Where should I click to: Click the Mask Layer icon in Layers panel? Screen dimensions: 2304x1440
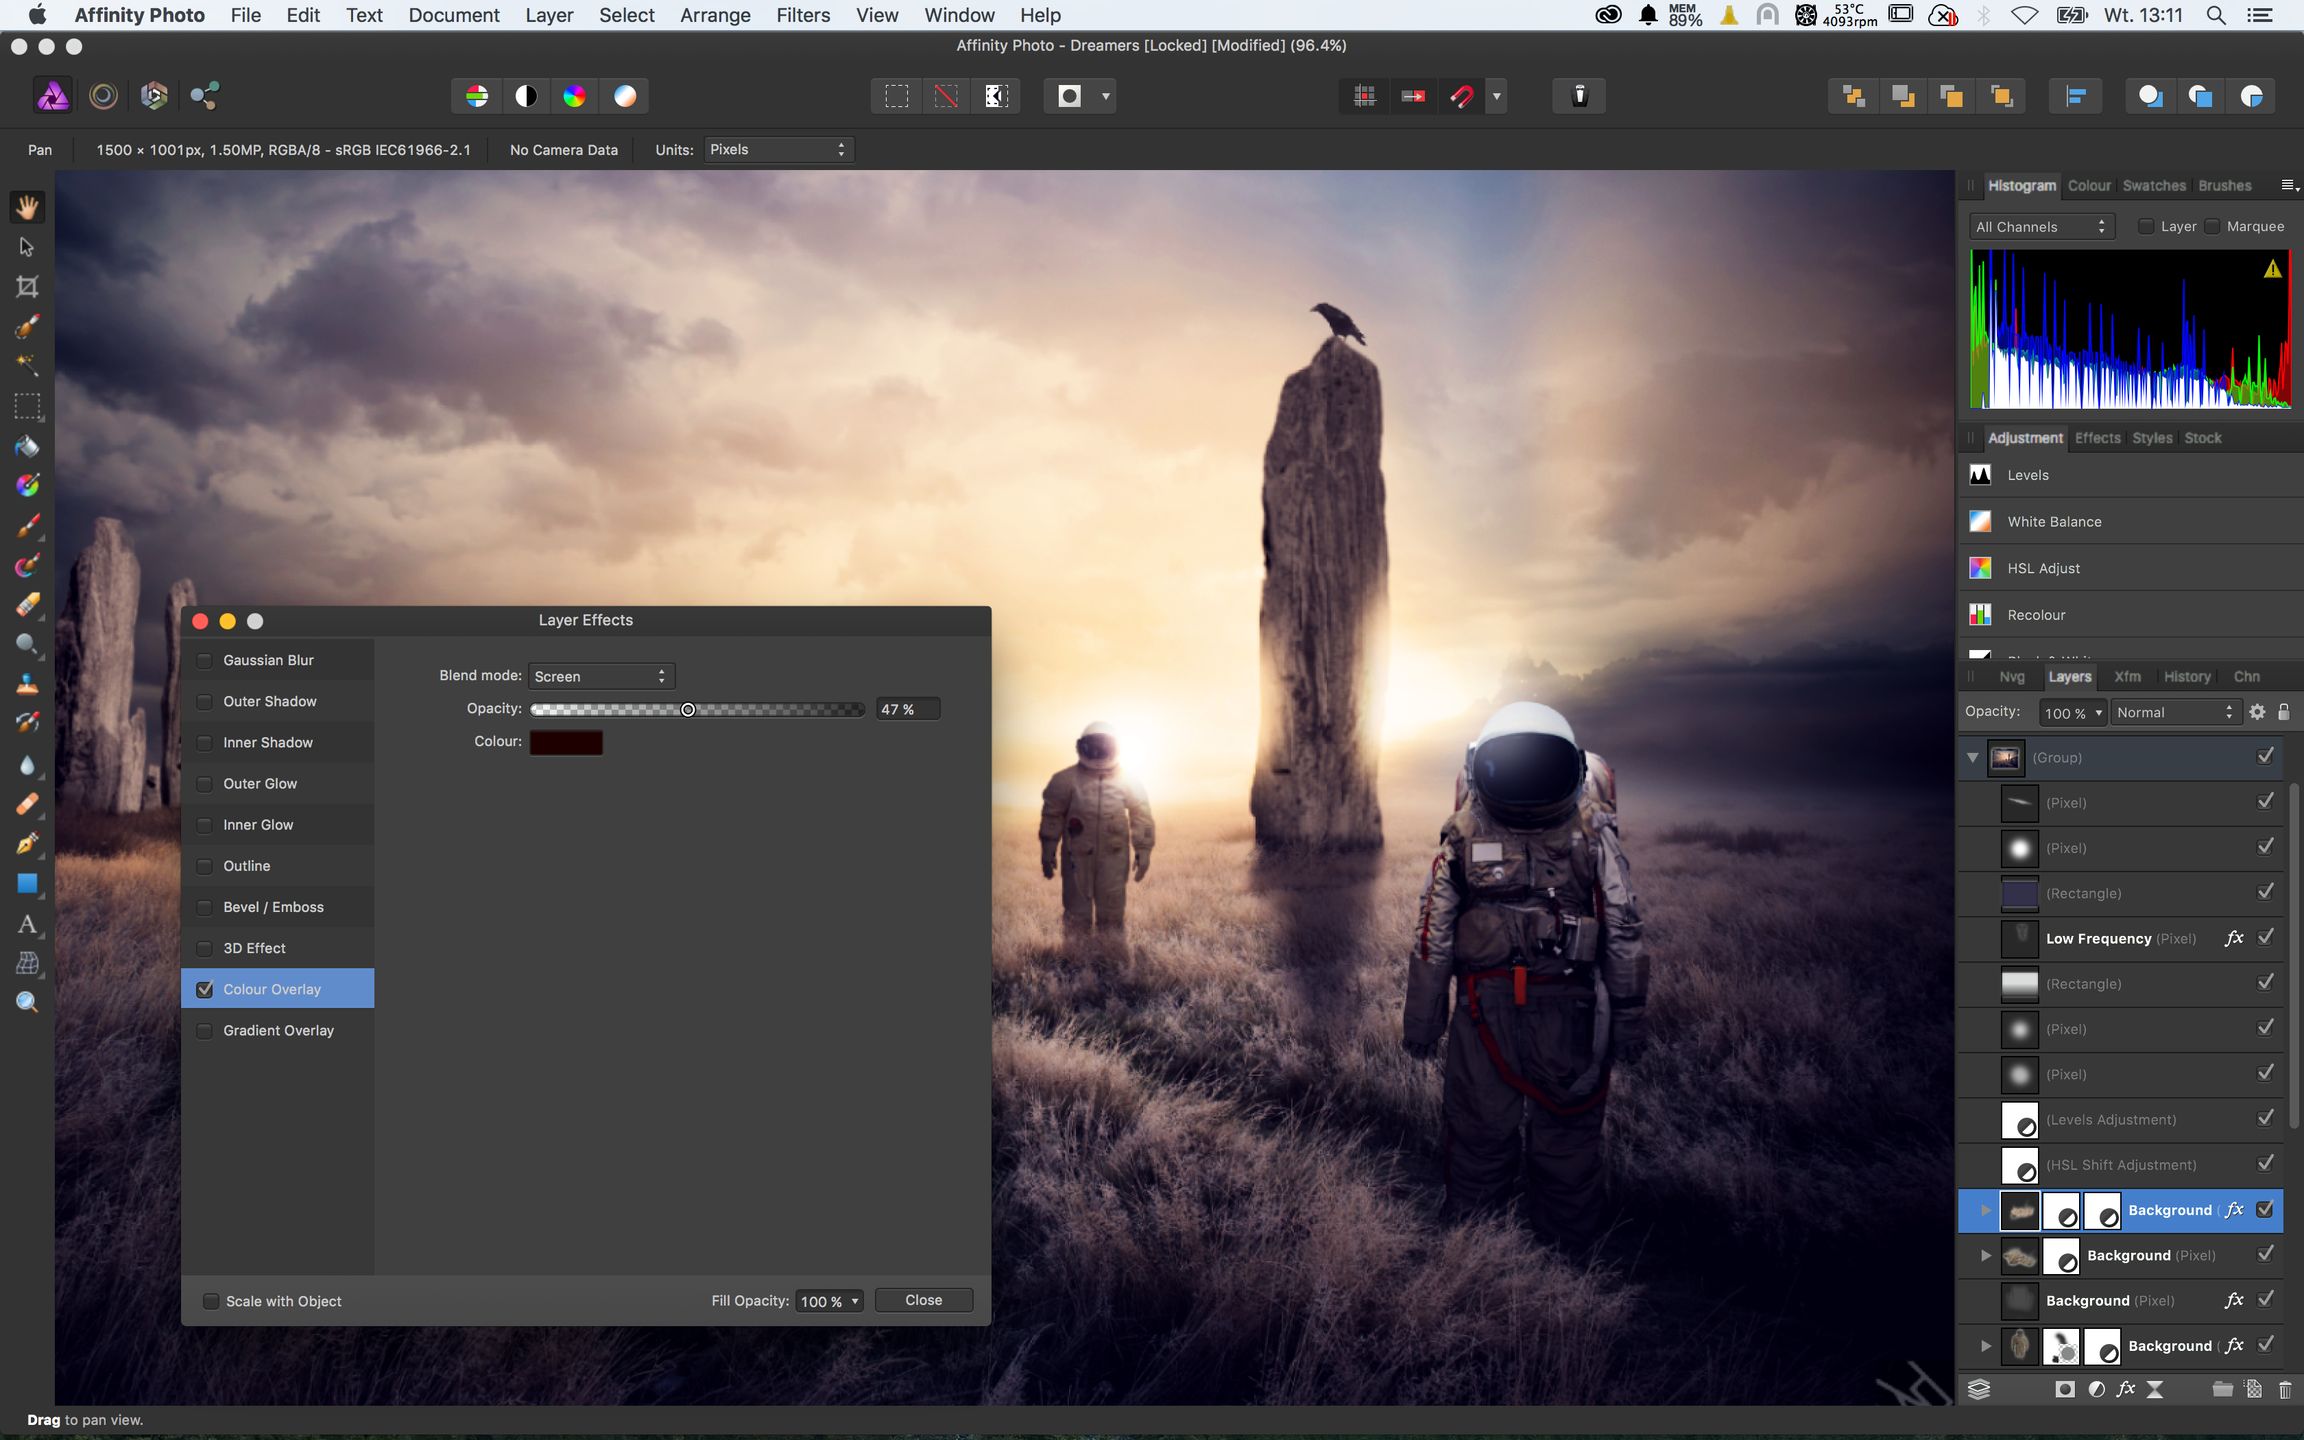pyautogui.click(x=2065, y=1389)
